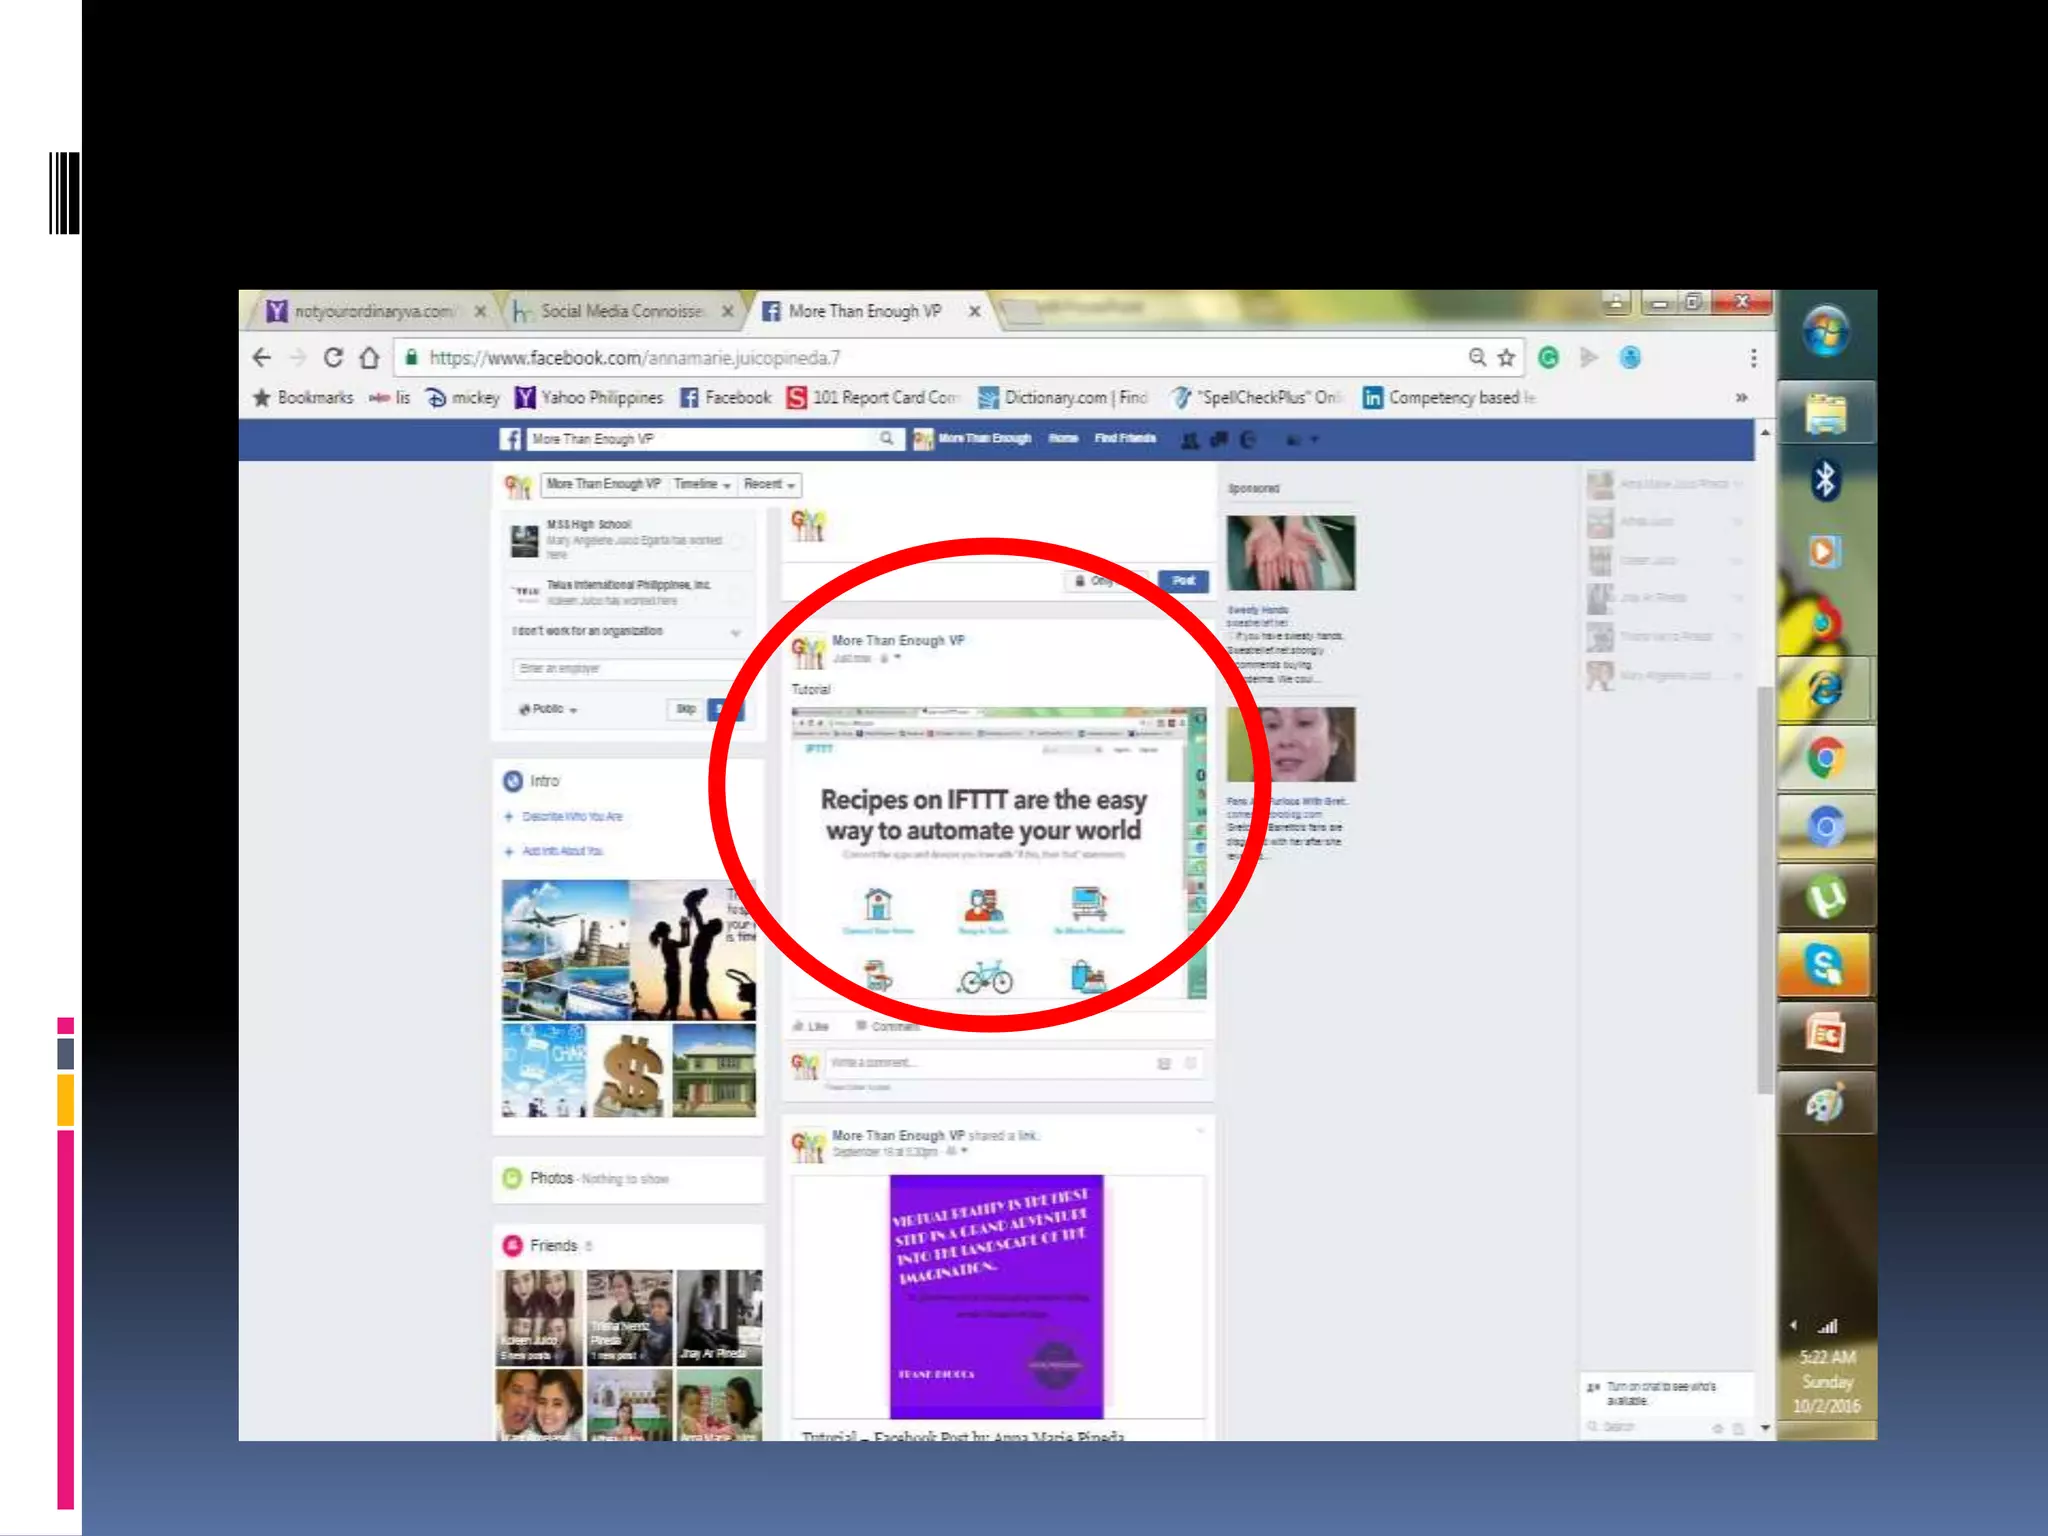This screenshot has height=1536, width=2048.
Task: Switch to Social Media Connoisseur tab
Action: click(x=621, y=311)
